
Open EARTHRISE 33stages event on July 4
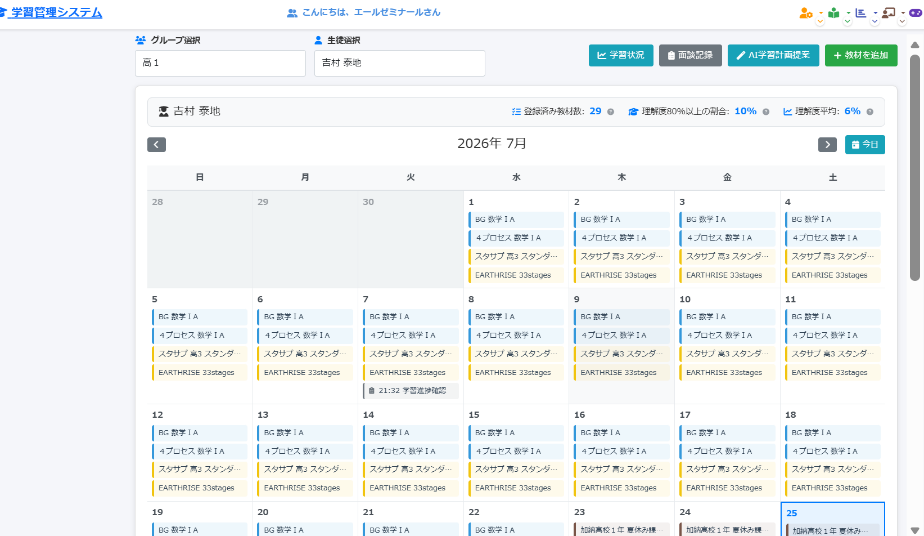coord(833,275)
